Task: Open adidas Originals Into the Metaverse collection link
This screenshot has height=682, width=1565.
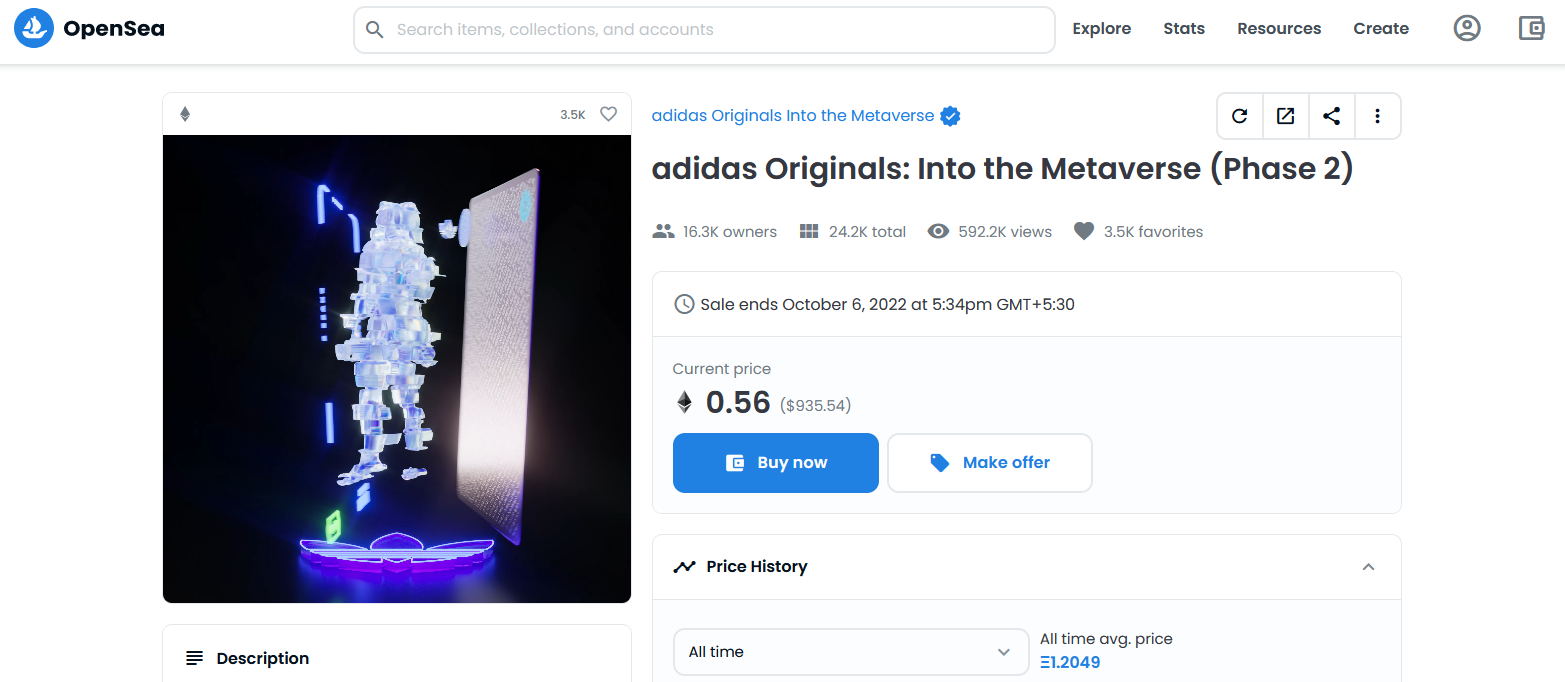Action: coord(793,116)
